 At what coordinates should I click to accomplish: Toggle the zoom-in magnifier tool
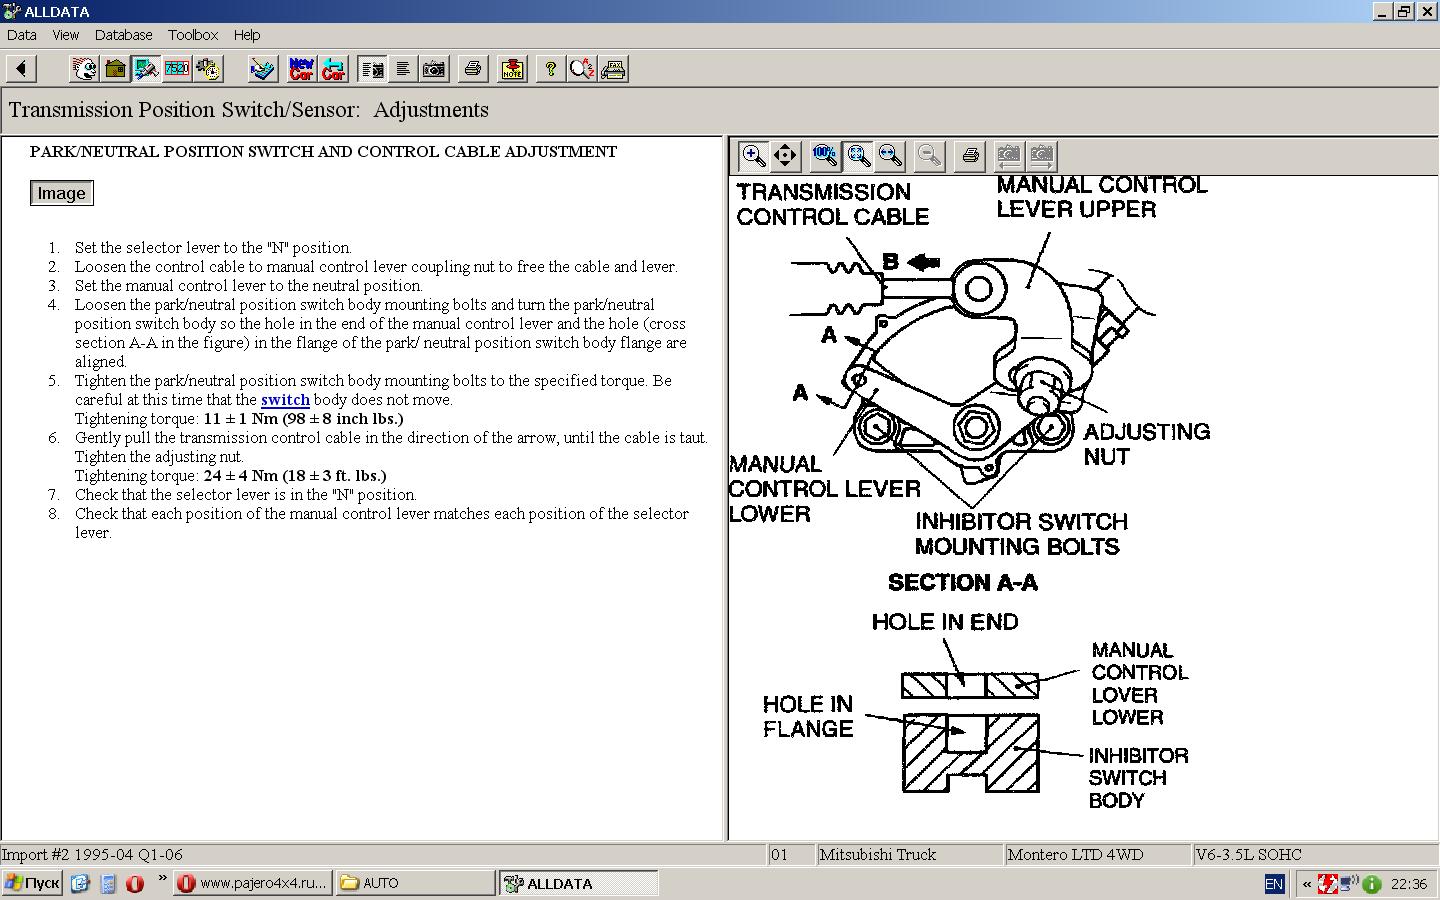tap(753, 155)
